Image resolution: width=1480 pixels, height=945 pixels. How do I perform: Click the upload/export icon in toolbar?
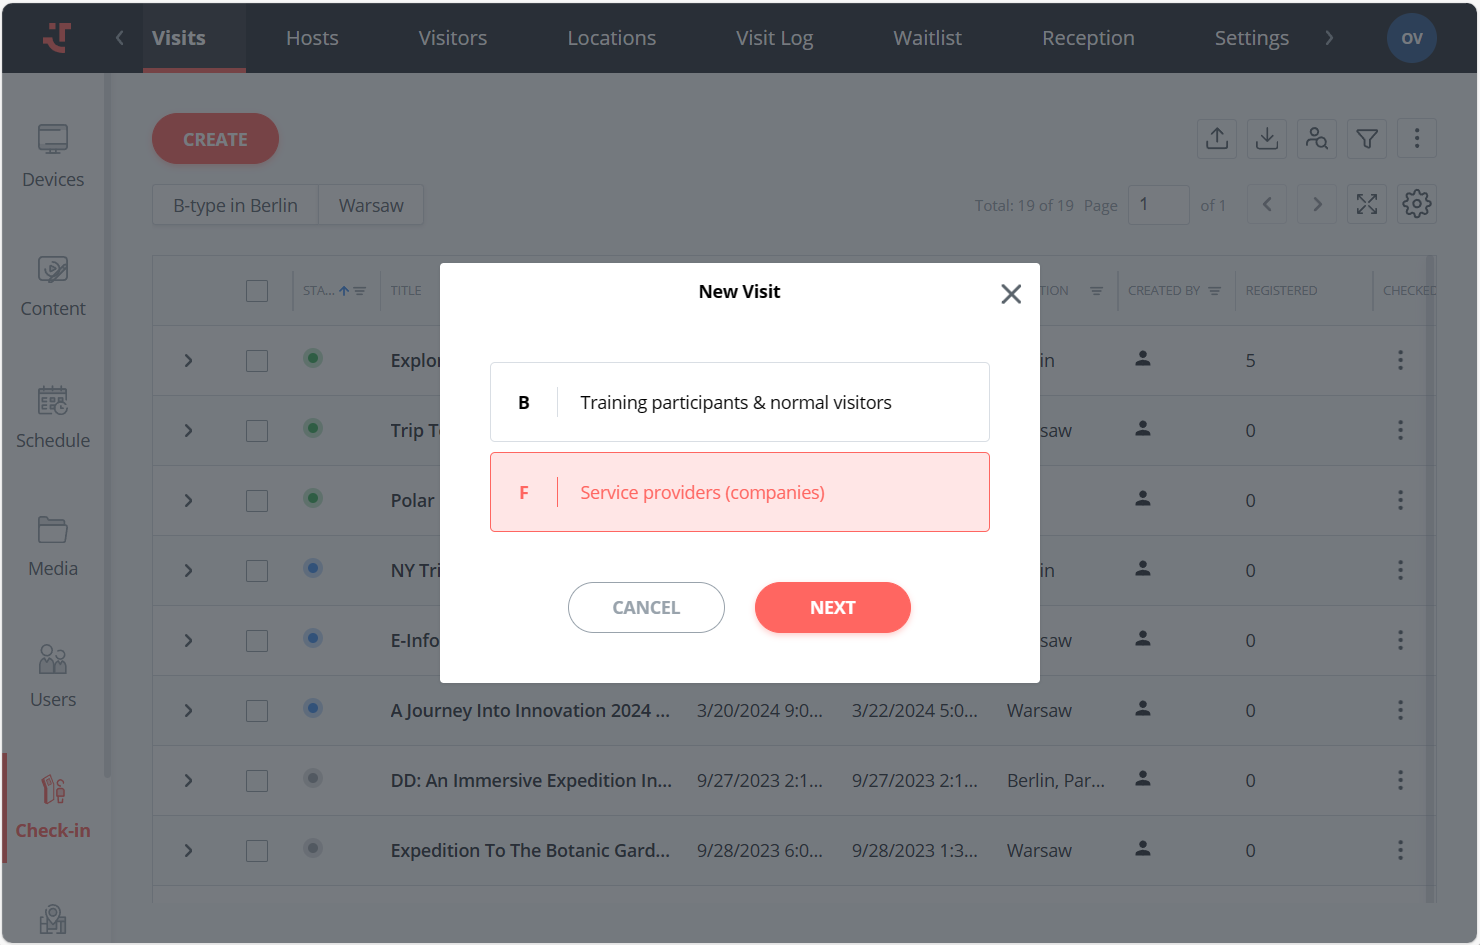coord(1217,138)
